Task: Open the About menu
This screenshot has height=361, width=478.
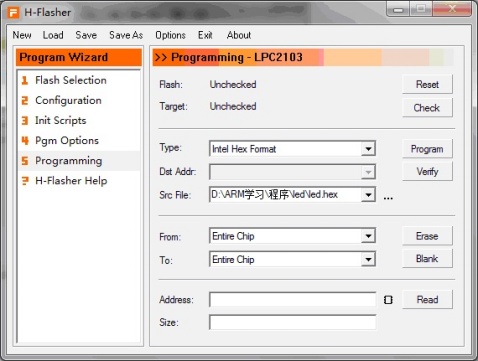Action: point(239,35)
